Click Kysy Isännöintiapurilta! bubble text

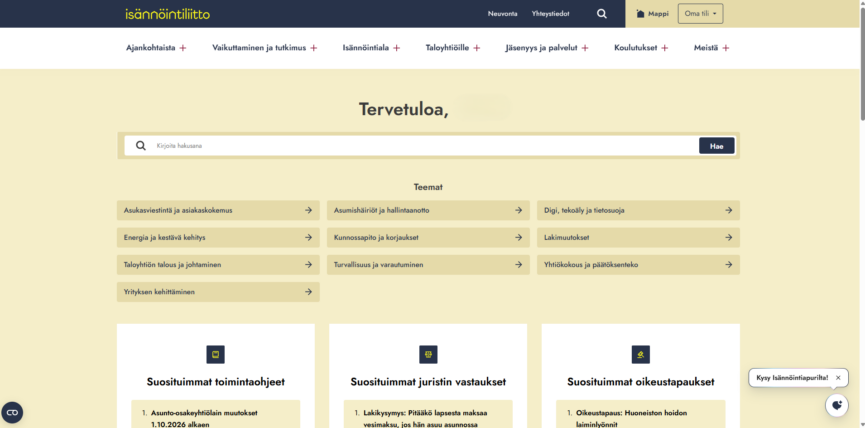(792, 378)
